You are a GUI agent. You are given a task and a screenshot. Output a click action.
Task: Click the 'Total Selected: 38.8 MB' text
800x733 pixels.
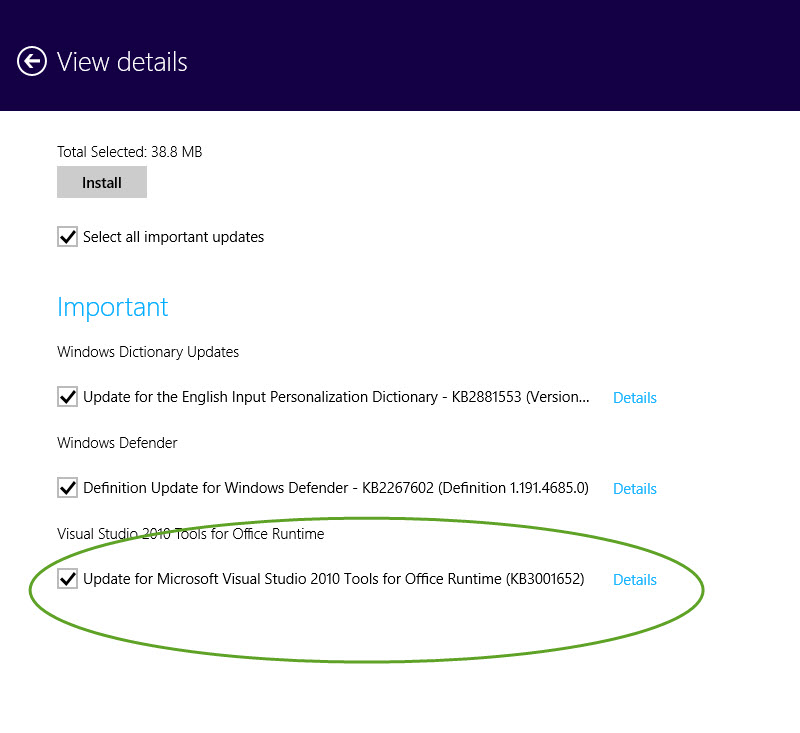[130, 152]
